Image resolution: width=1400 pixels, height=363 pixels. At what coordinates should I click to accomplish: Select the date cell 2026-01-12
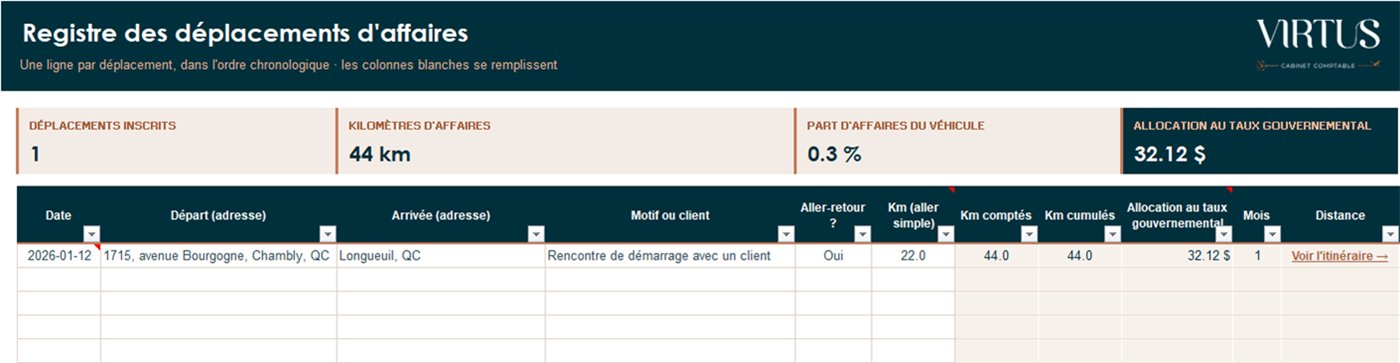pos(59,256)
